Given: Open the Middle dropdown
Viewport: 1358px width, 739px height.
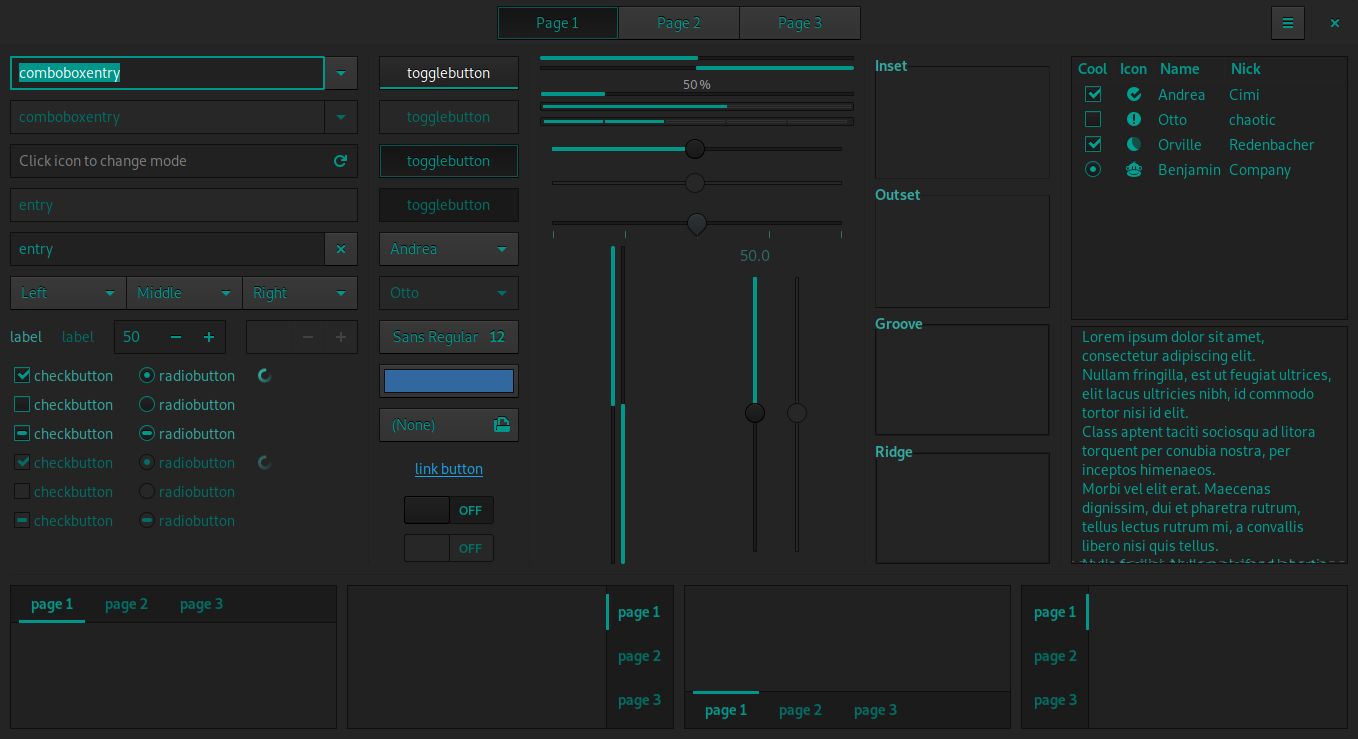Looking at the screenshot, I should tap(185, 293).
